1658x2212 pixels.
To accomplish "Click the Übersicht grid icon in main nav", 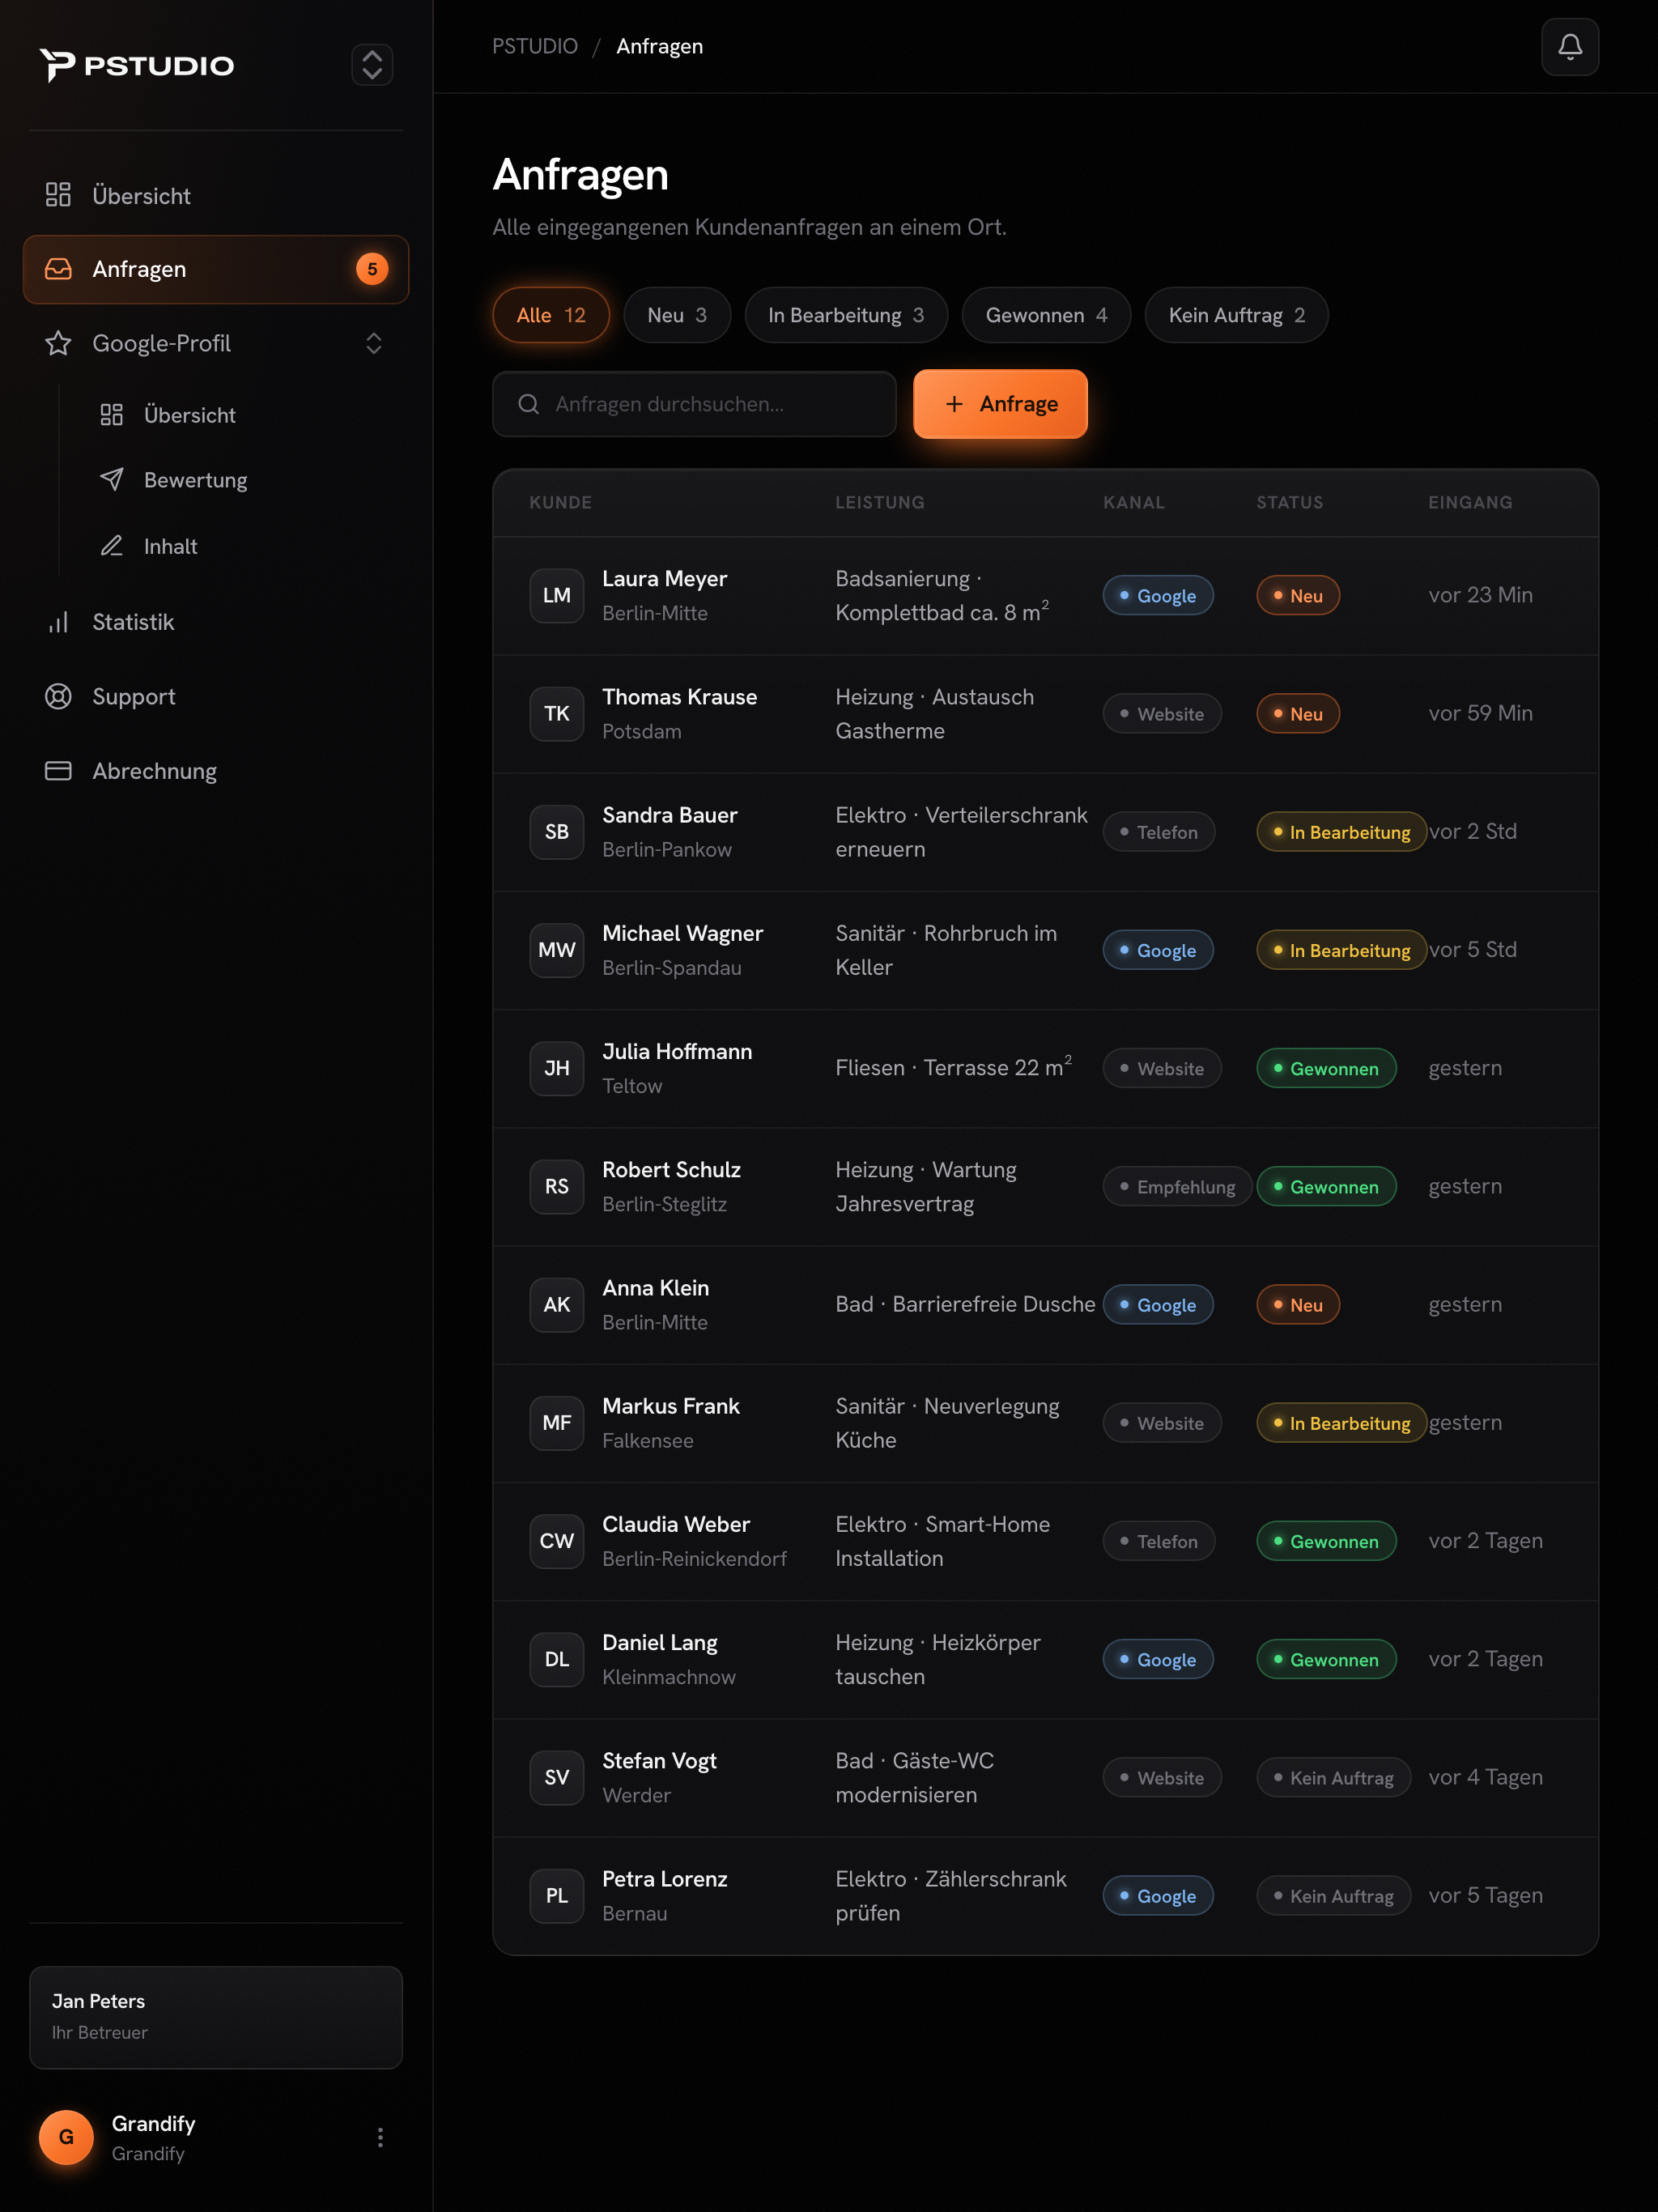I will pyautogui.click(x=58, y=194).
